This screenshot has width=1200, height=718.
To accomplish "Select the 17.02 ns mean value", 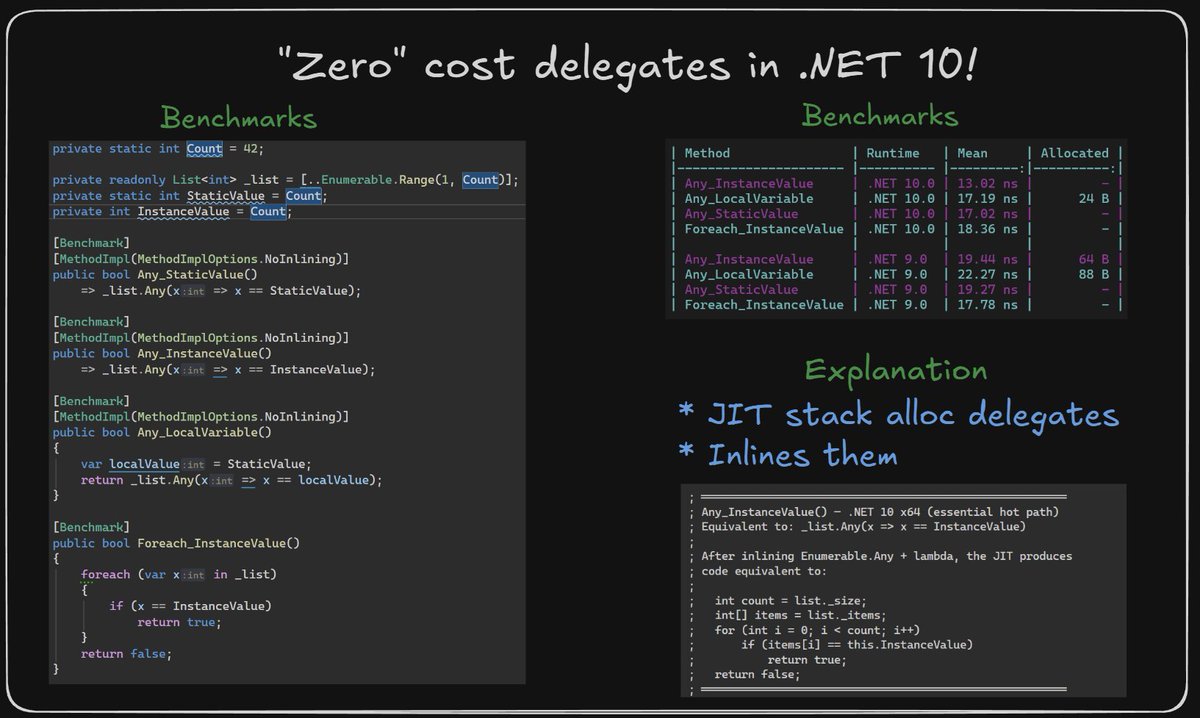I will coord(987,214).
